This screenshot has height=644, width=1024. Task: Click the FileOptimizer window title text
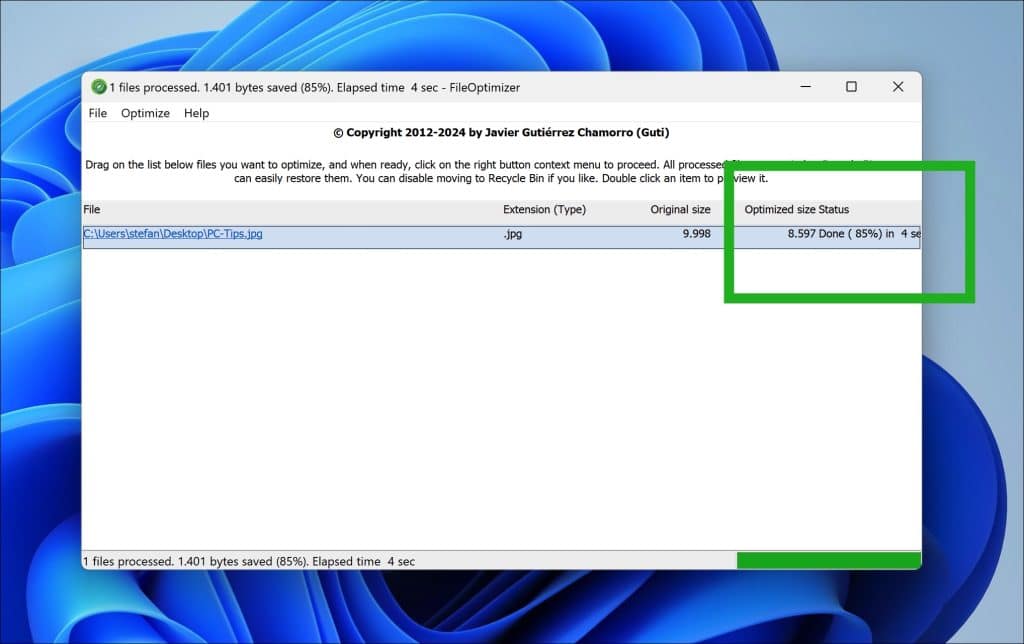pyautogui.click(x=315, y=88)
